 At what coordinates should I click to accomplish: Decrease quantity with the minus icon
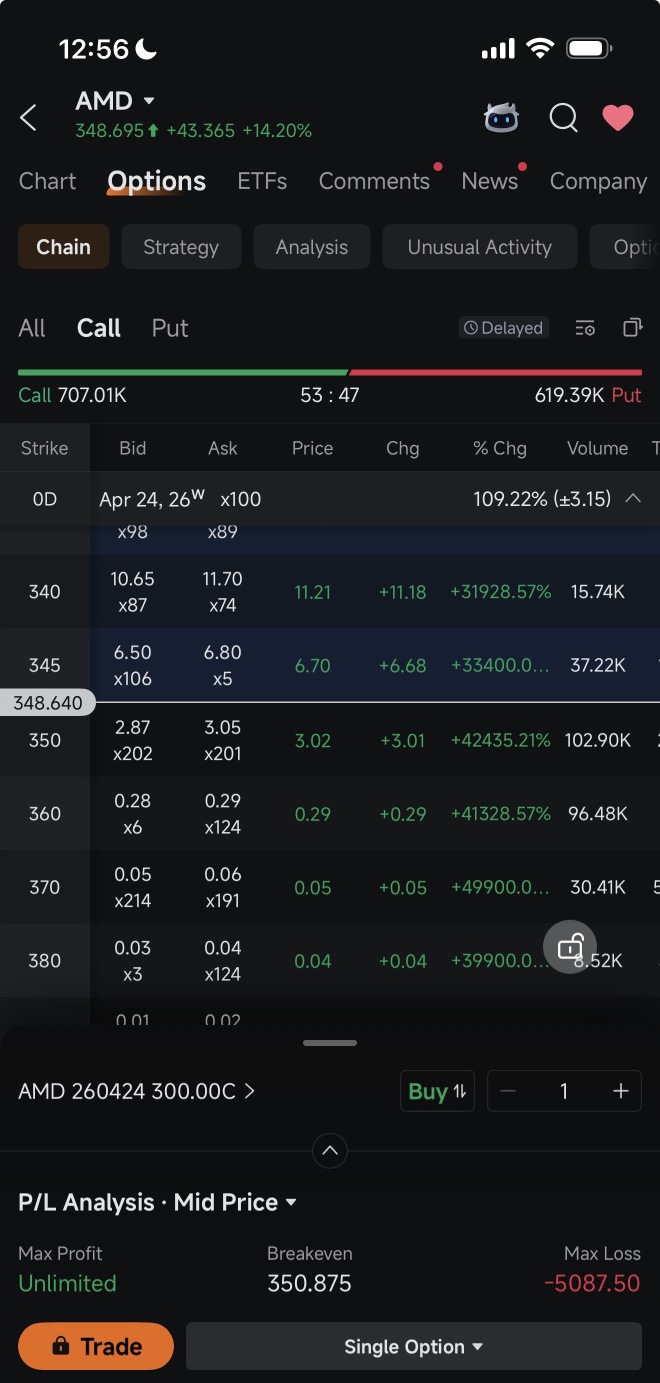click(507, 1091)
